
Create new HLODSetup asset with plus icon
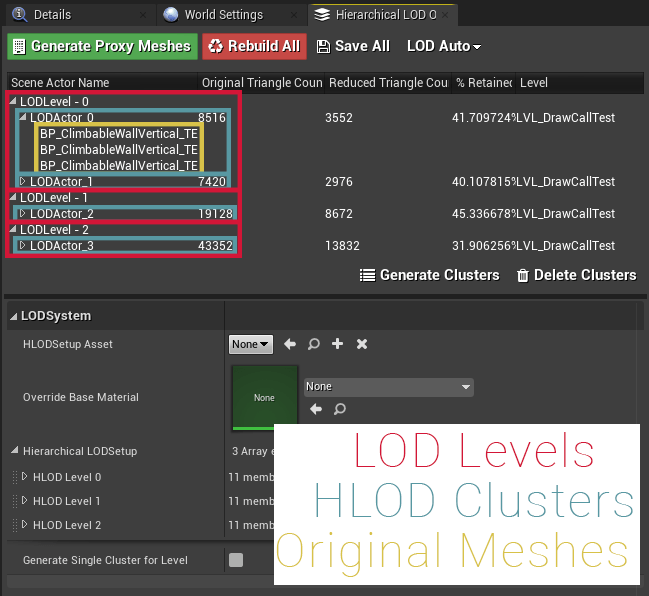click(x=338, y=344)
